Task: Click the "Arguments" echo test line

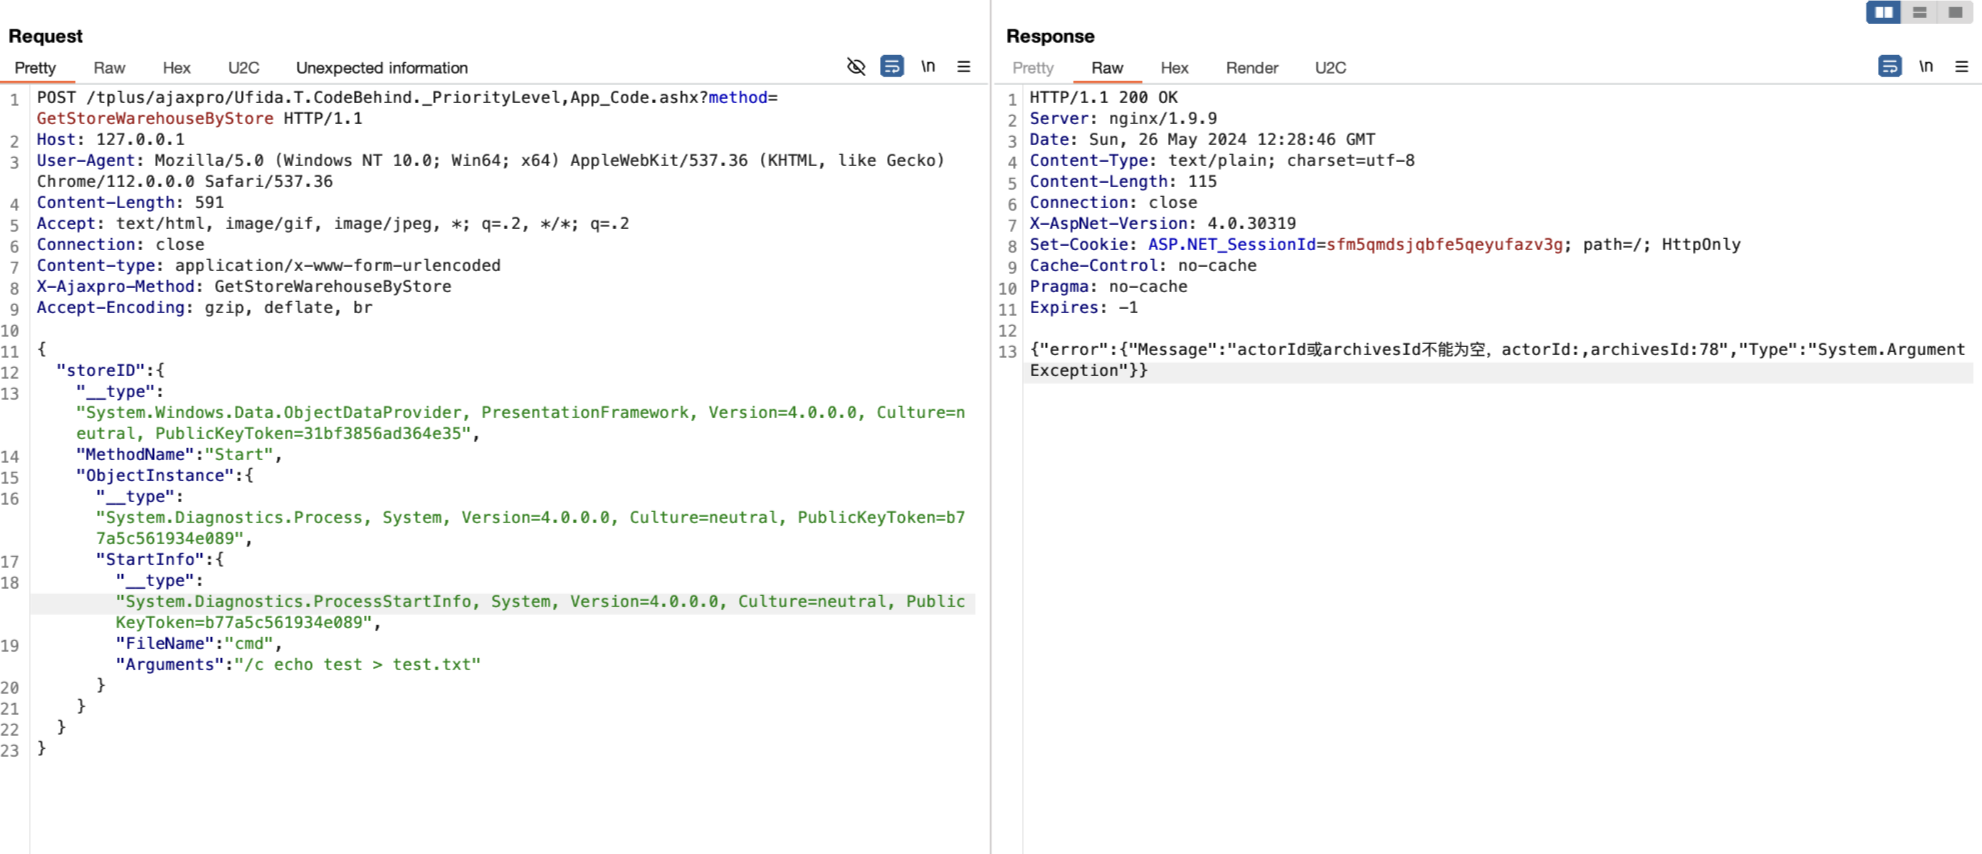Action: [x=298, y=664]
